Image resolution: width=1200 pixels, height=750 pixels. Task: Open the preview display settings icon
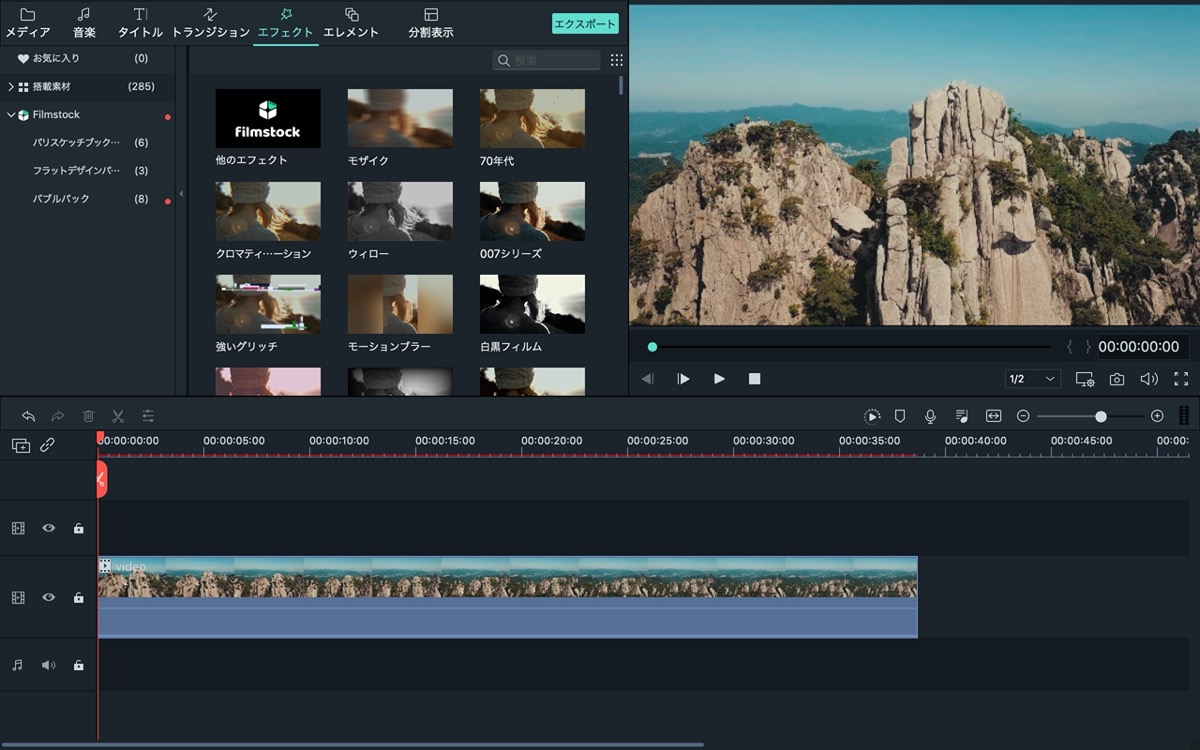click(1085, 379)
